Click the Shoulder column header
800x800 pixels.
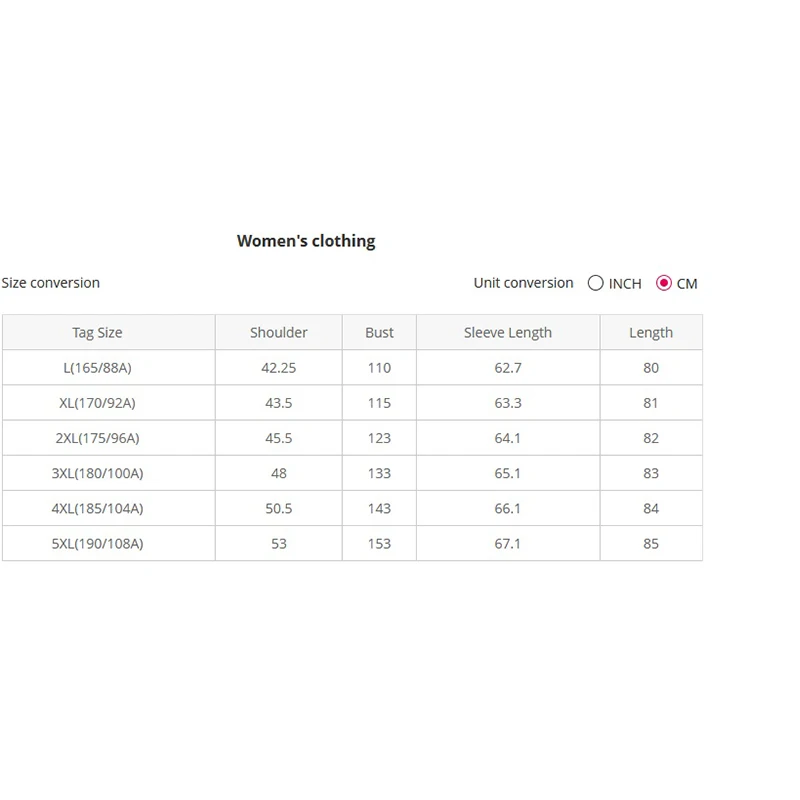[279, 333]
